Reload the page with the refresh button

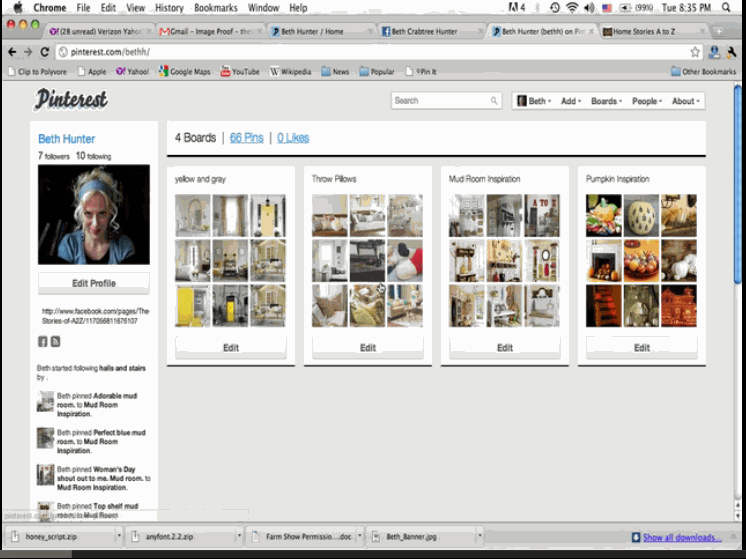point(45,52)
